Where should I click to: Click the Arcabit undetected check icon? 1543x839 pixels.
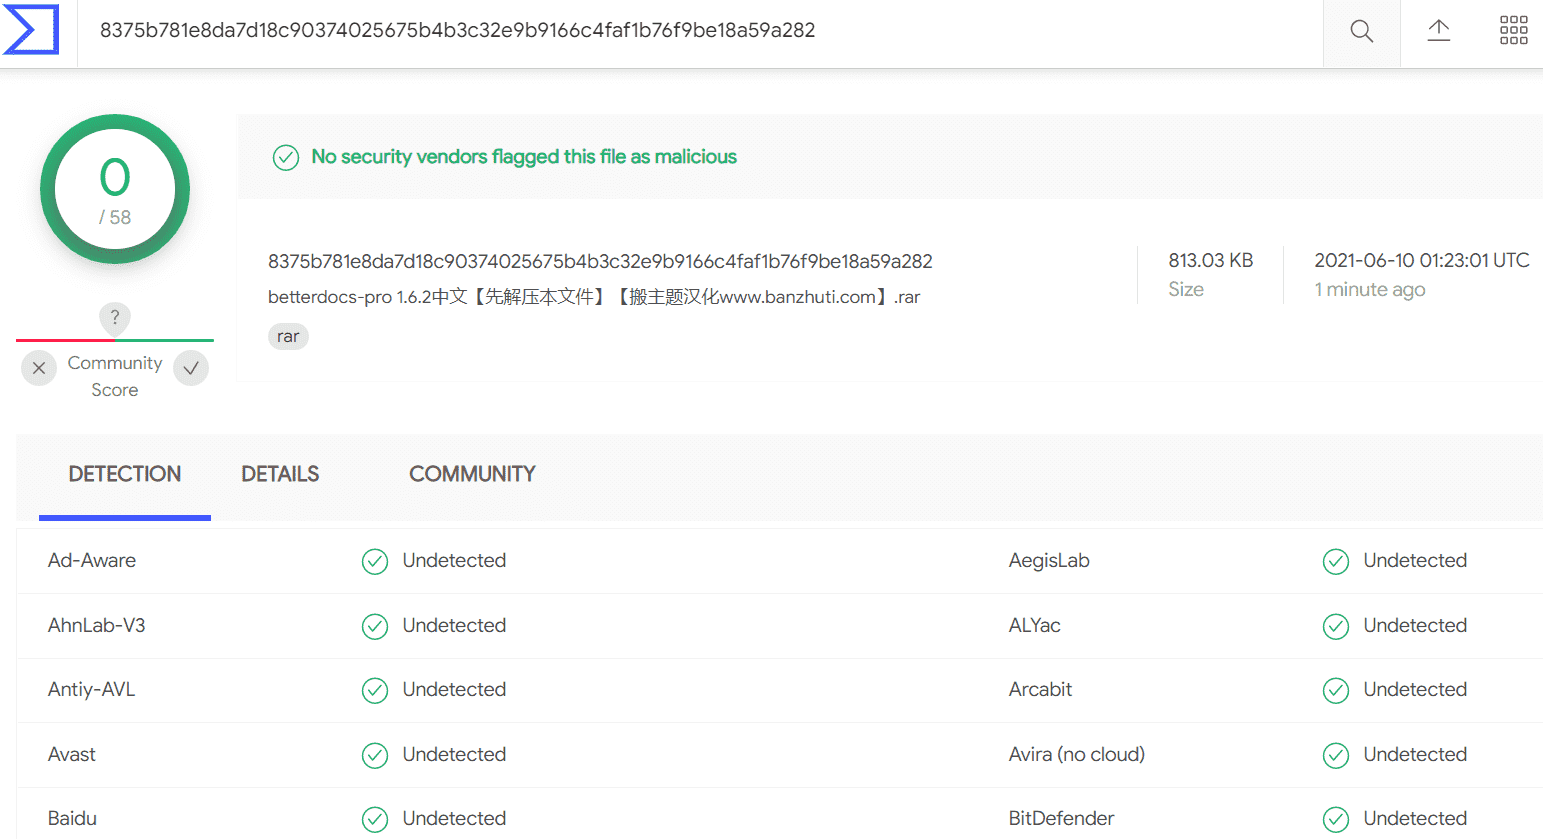[1336, 691]
